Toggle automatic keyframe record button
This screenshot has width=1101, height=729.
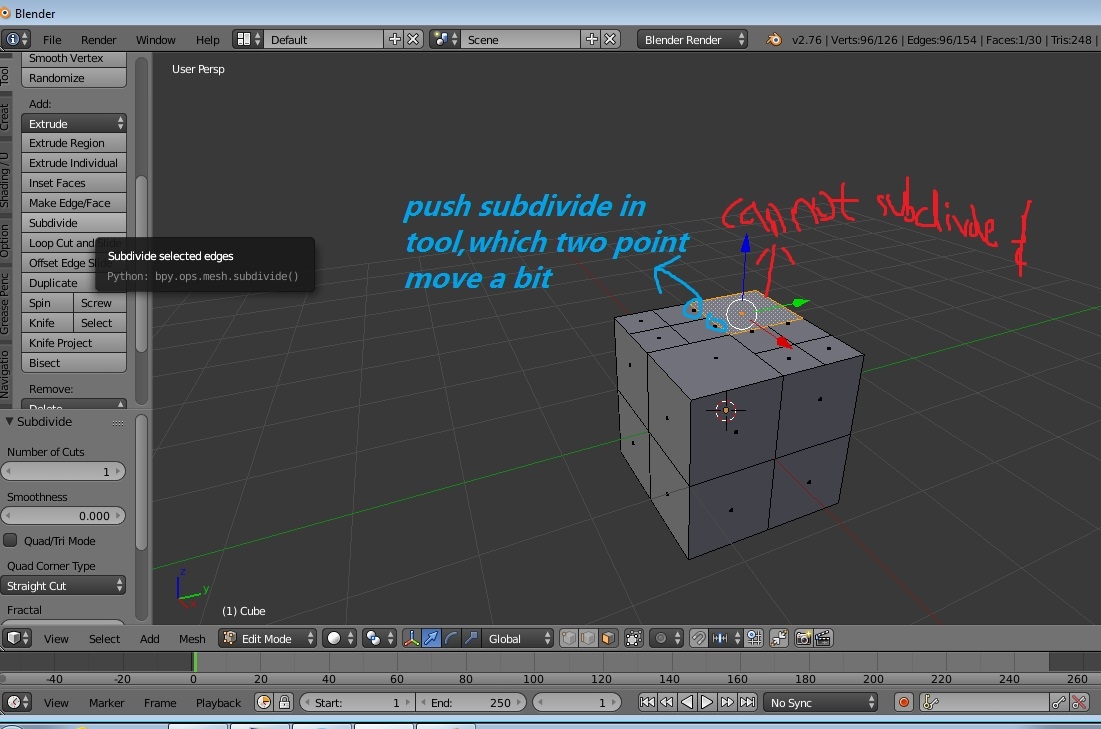(904, 703)
